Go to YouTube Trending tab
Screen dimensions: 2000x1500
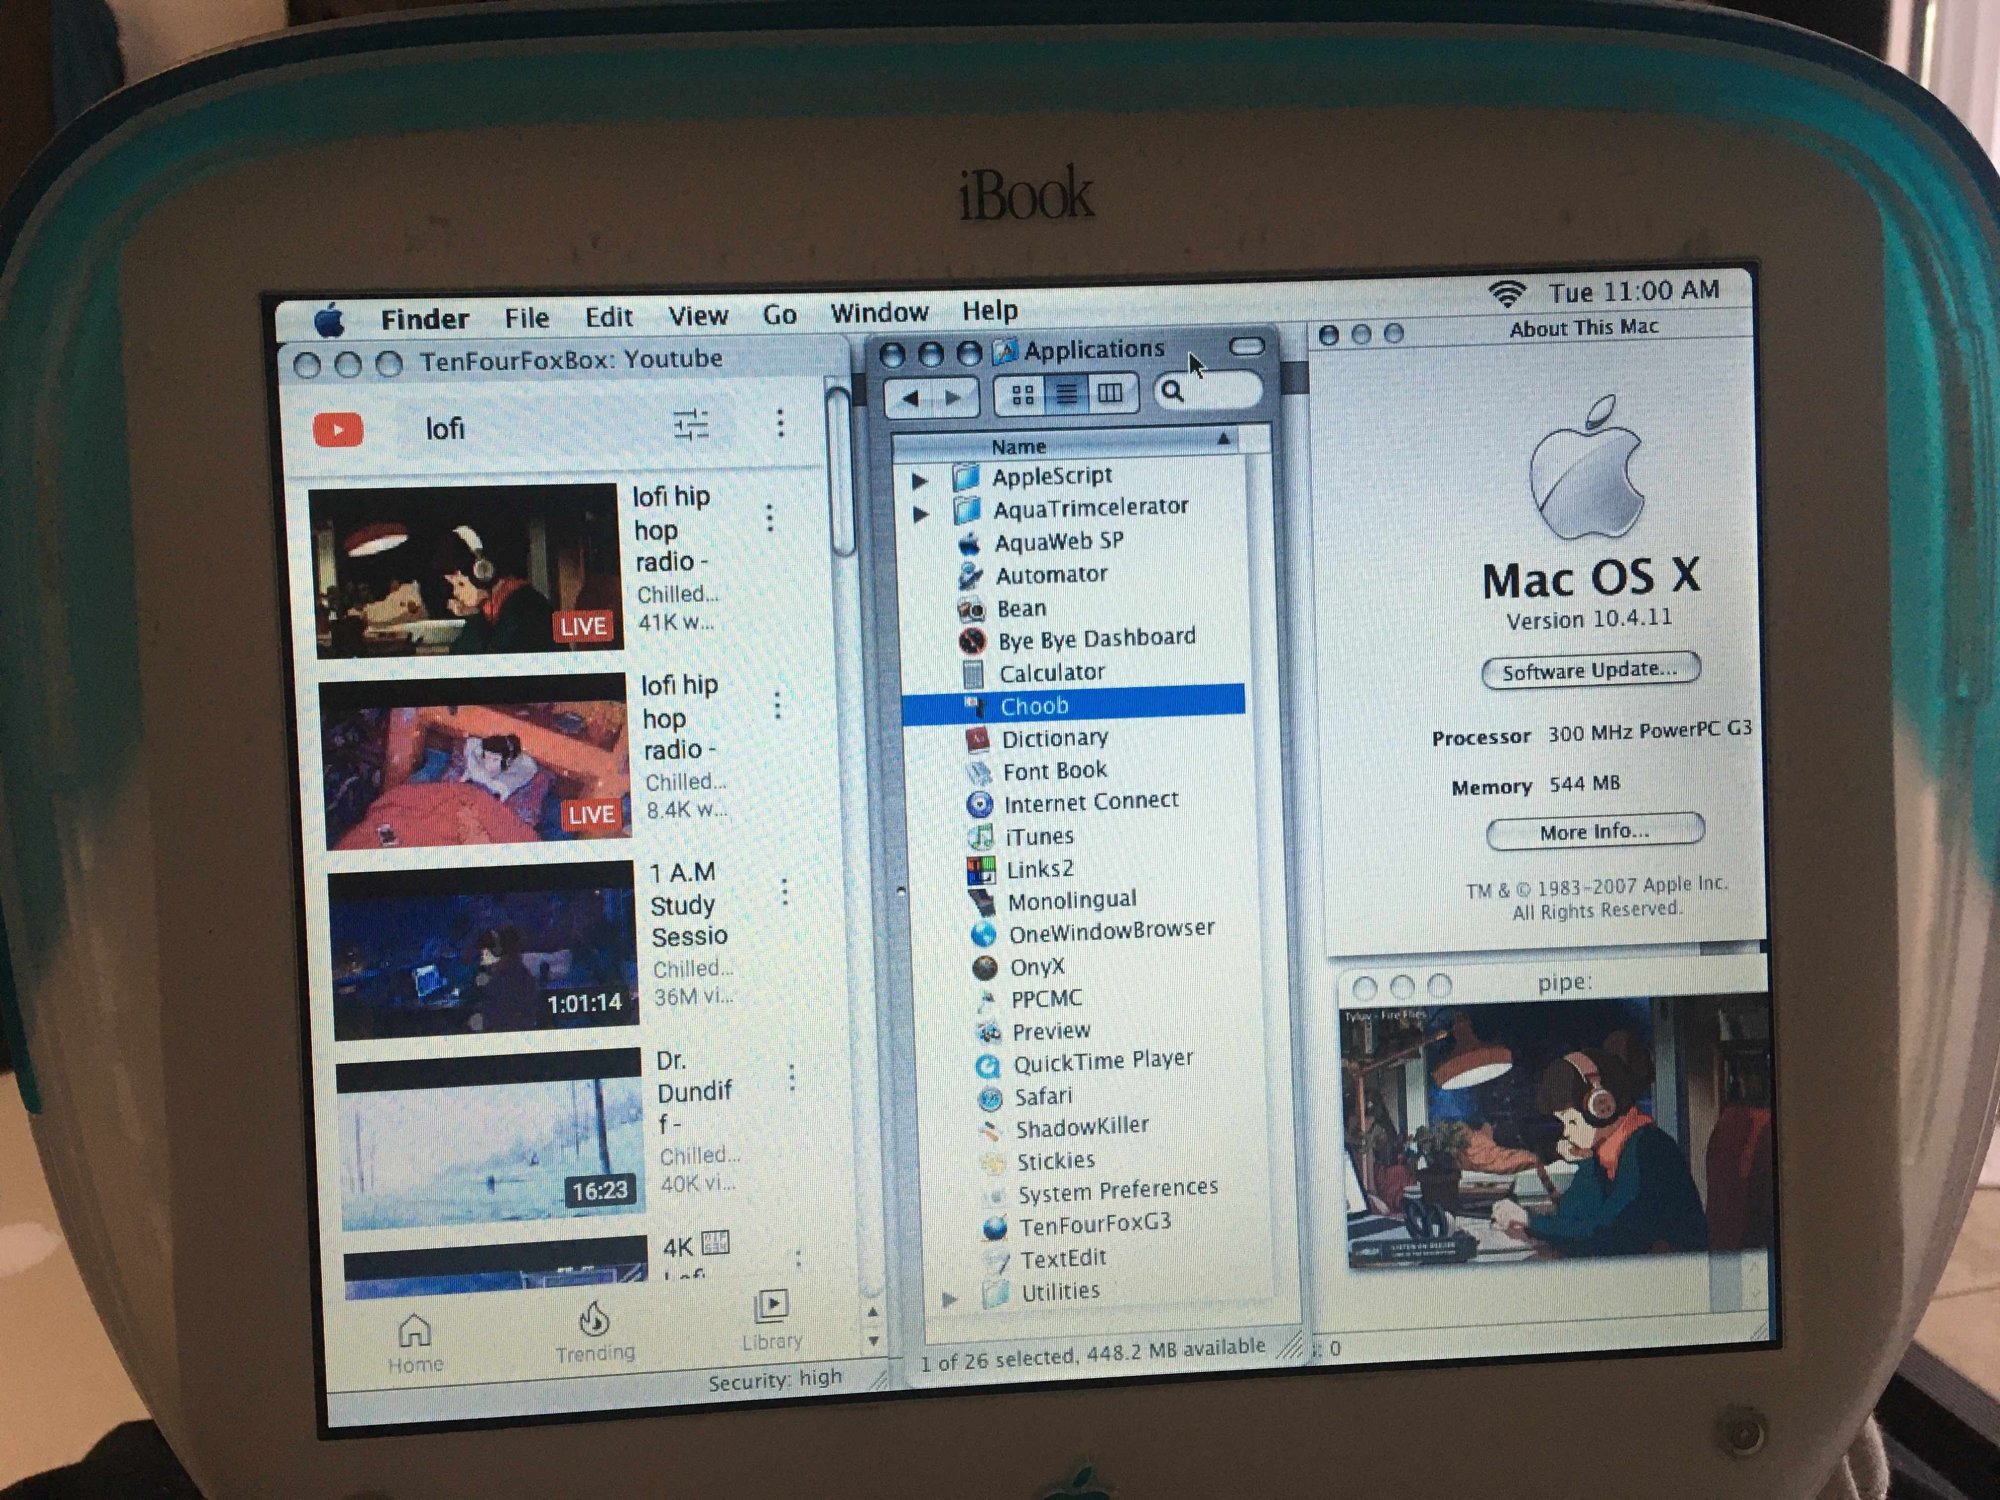pyautogui.click(x=595, y=1333)
